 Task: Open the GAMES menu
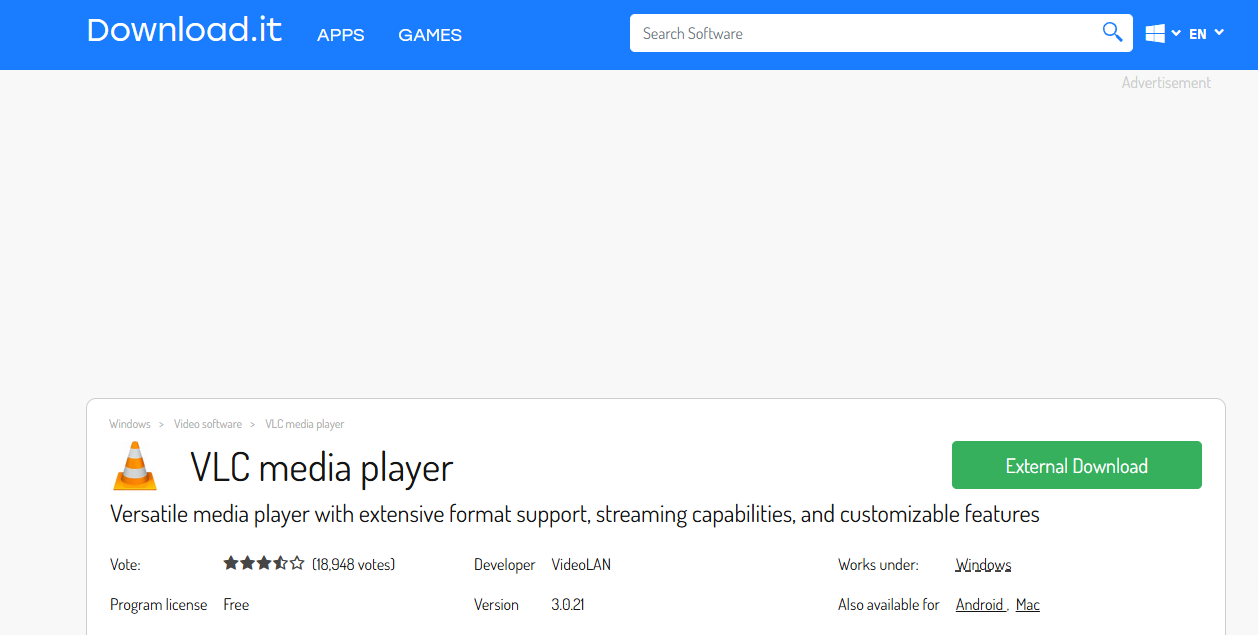tap(430, 35)
